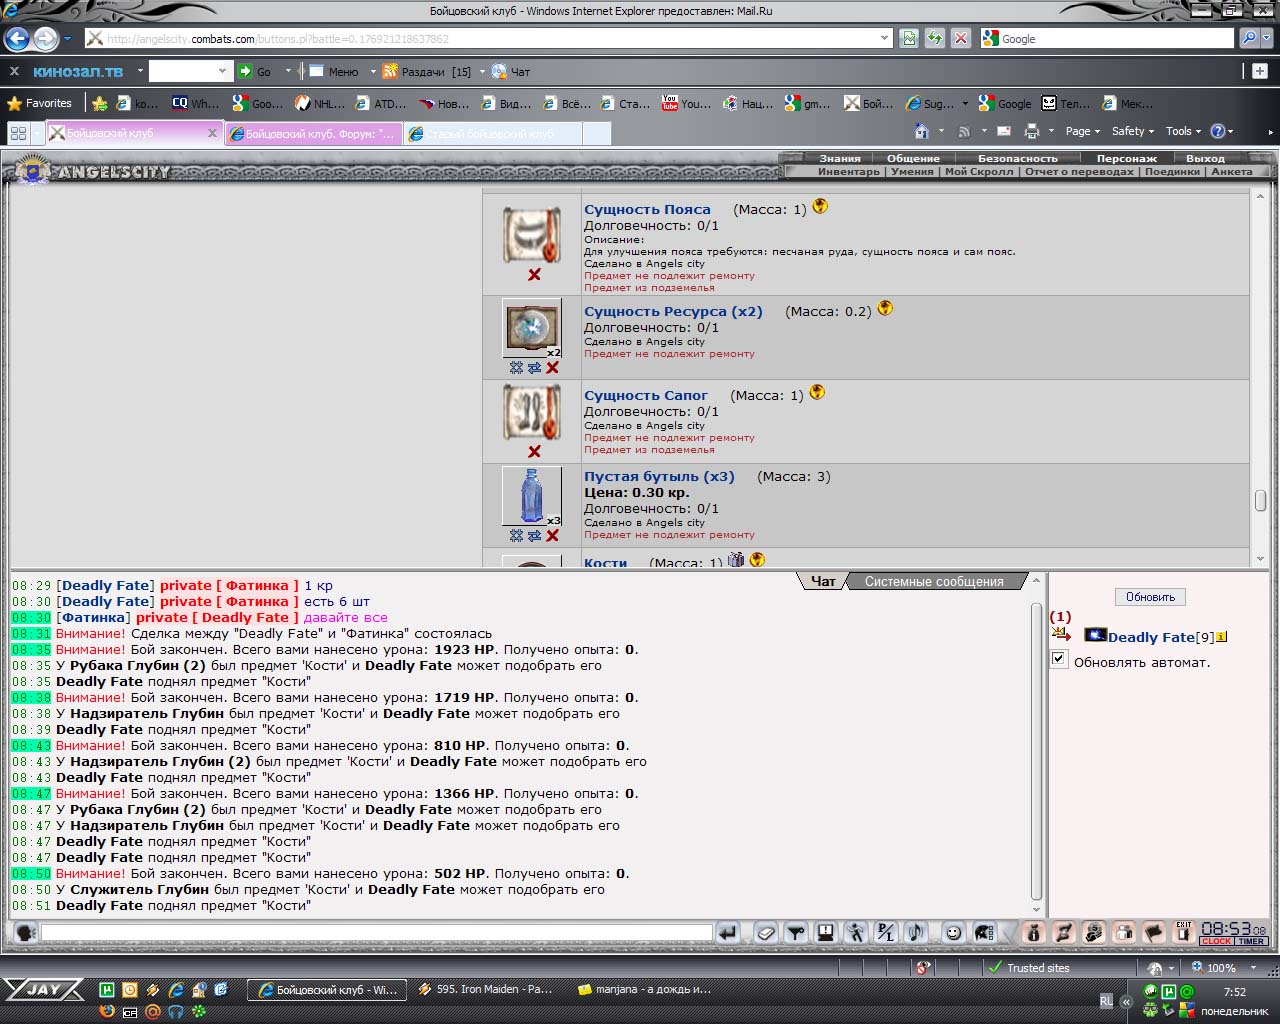Click the Обновить button
This screenshot has width=1280, height=1024.
point(1150,597)
